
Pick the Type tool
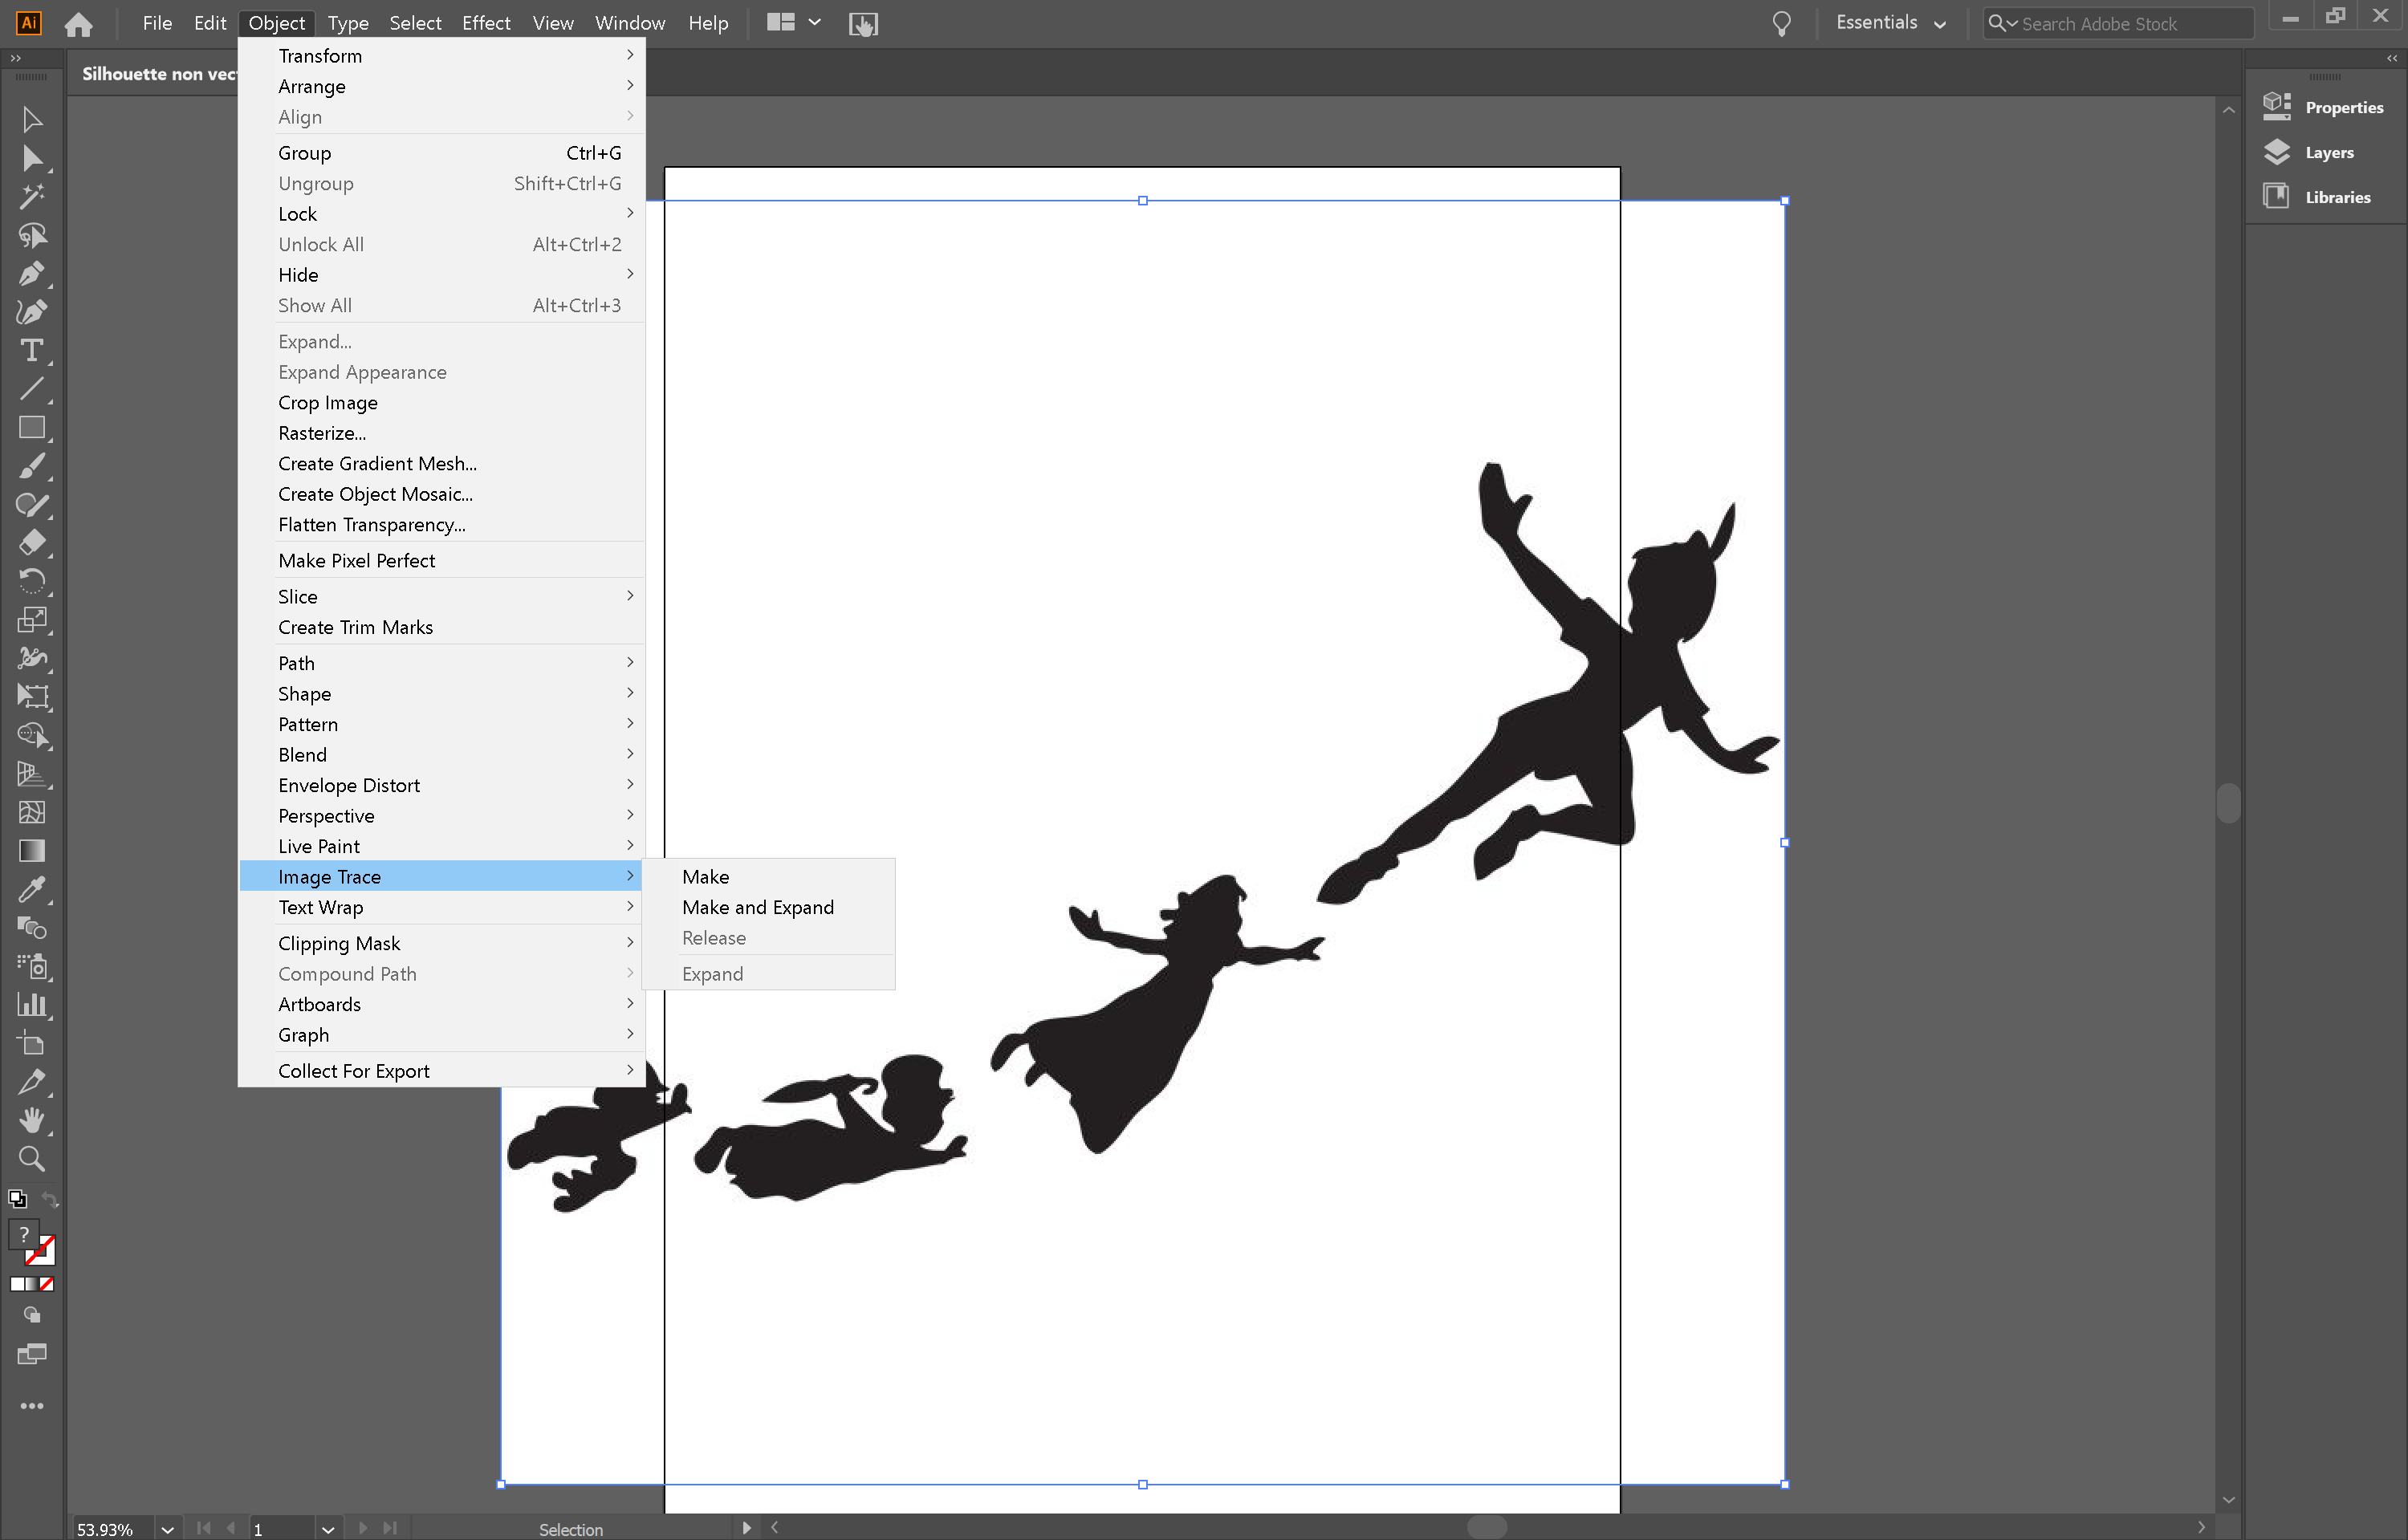[x=32, y=348]
